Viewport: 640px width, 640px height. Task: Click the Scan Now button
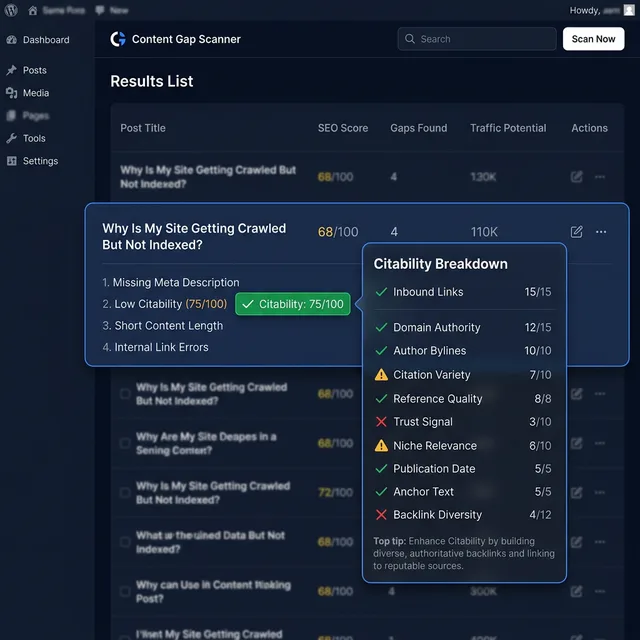tap(593, 39)
